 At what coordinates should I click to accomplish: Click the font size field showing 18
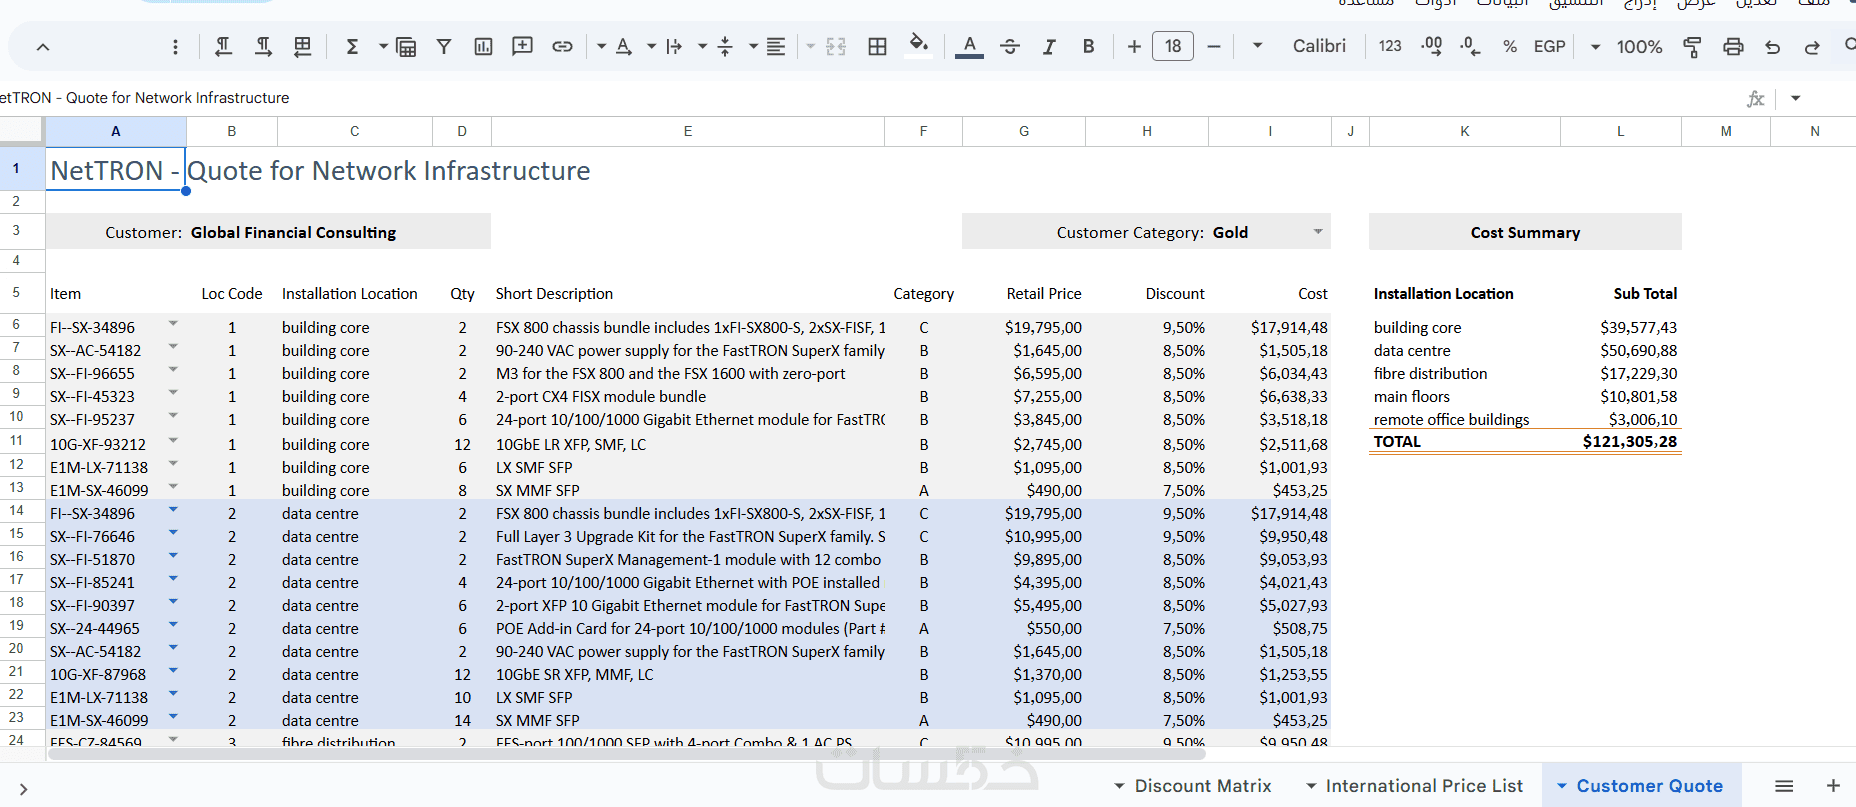[x=1173, y=46]
